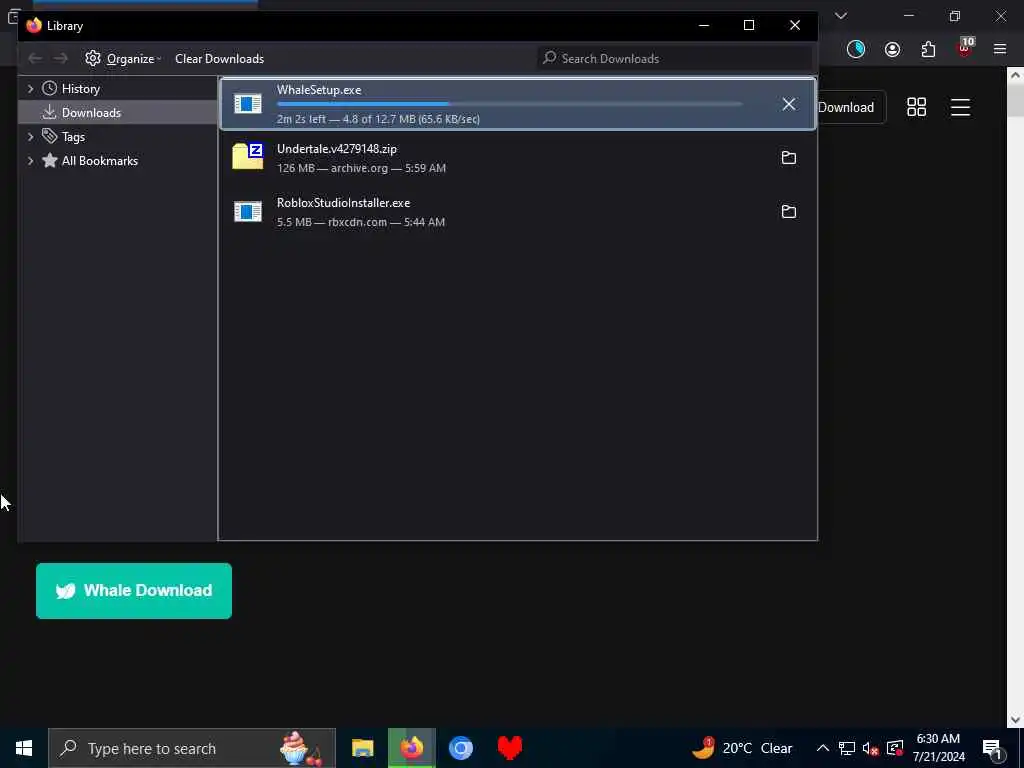Open the clock showing 6:30 AM
The height and width of the screenshot is (768, 1024).
pos(938,748)
